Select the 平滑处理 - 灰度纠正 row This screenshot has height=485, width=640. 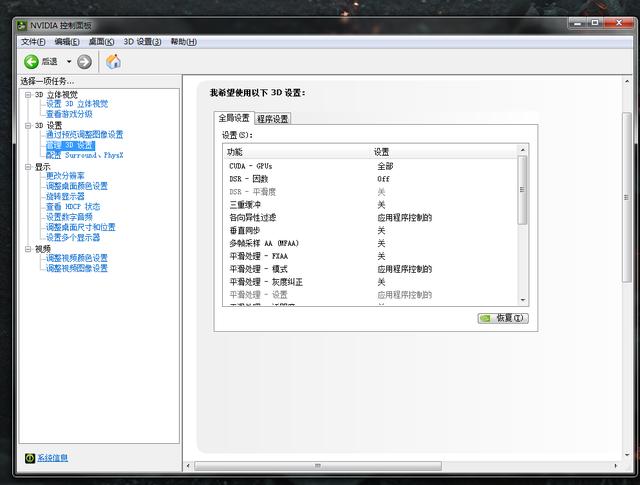[x=370, y=282]
